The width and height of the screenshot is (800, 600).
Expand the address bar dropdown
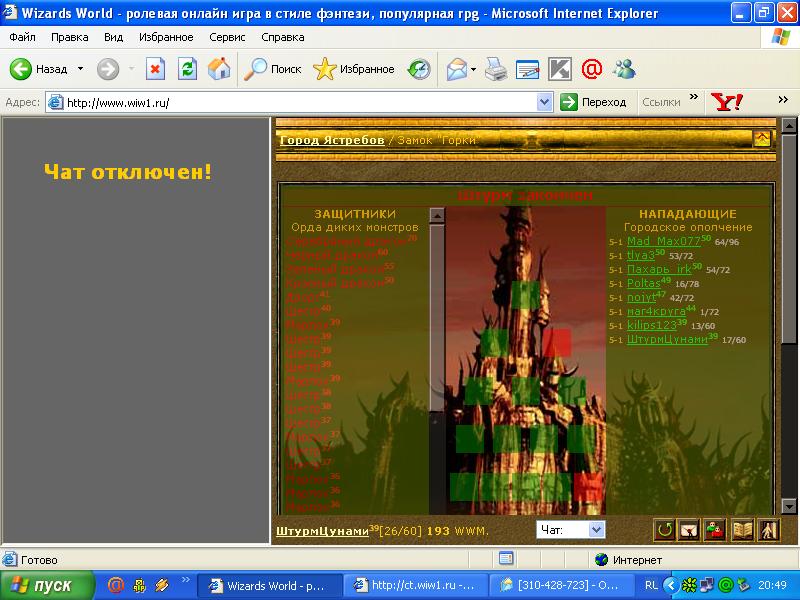[x=545, y=103]
